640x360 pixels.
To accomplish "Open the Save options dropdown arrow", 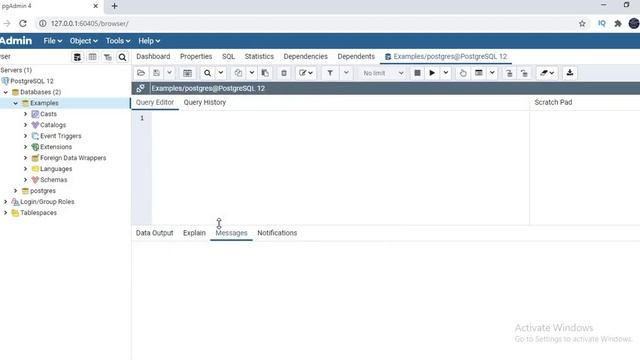I will [x=169, y=73].
